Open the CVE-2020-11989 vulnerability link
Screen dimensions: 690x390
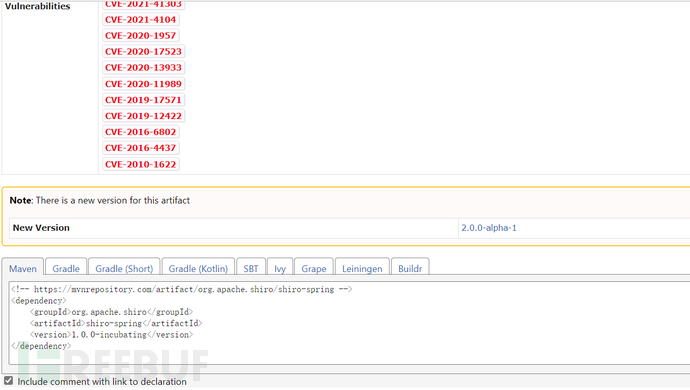(x=143, y=84)
